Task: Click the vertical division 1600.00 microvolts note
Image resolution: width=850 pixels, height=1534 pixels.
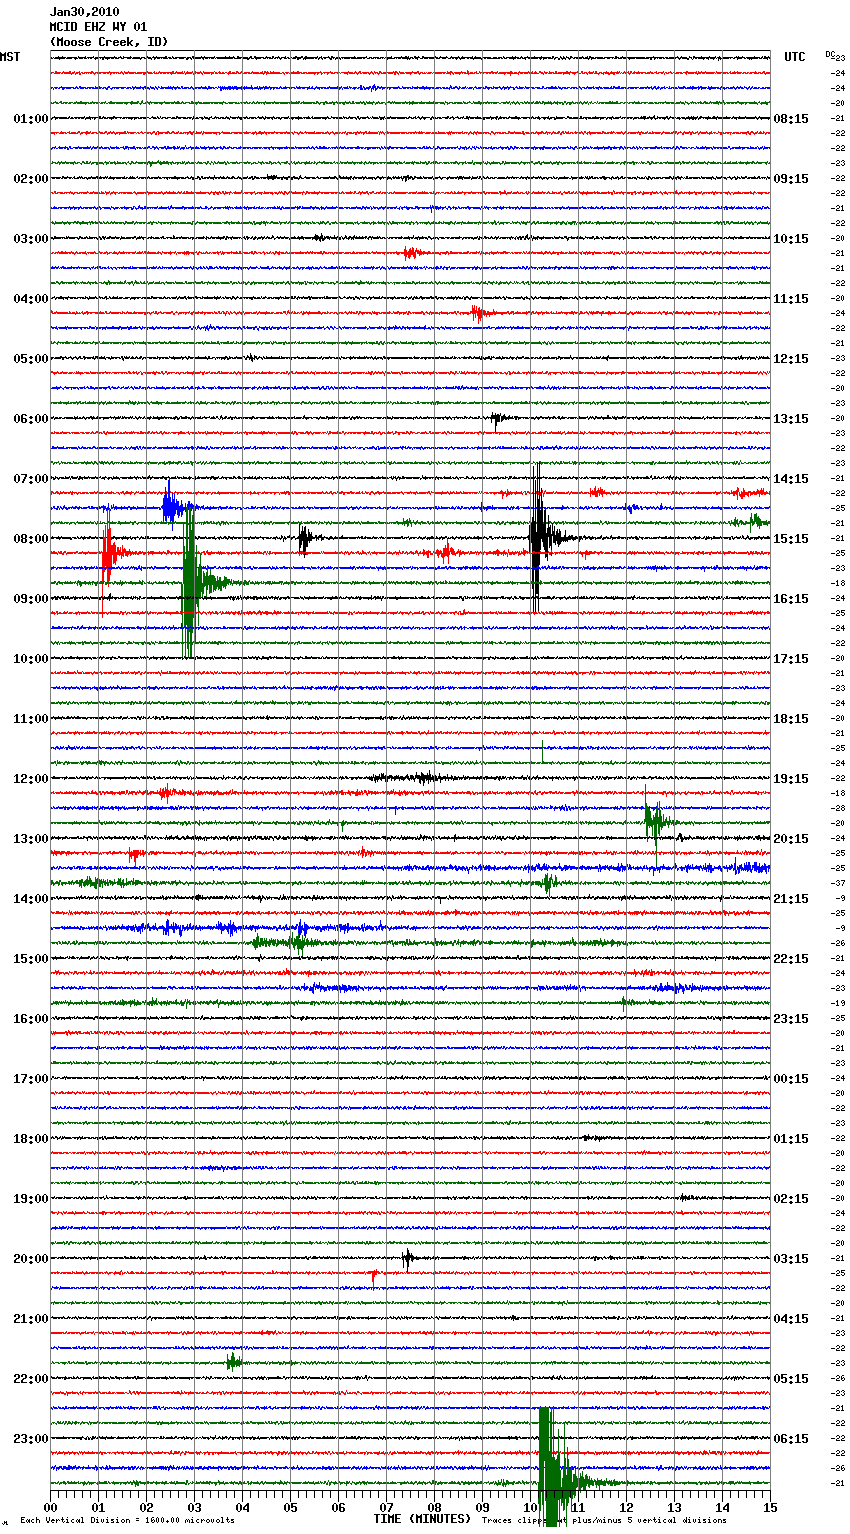Action: click(127, 1520)
